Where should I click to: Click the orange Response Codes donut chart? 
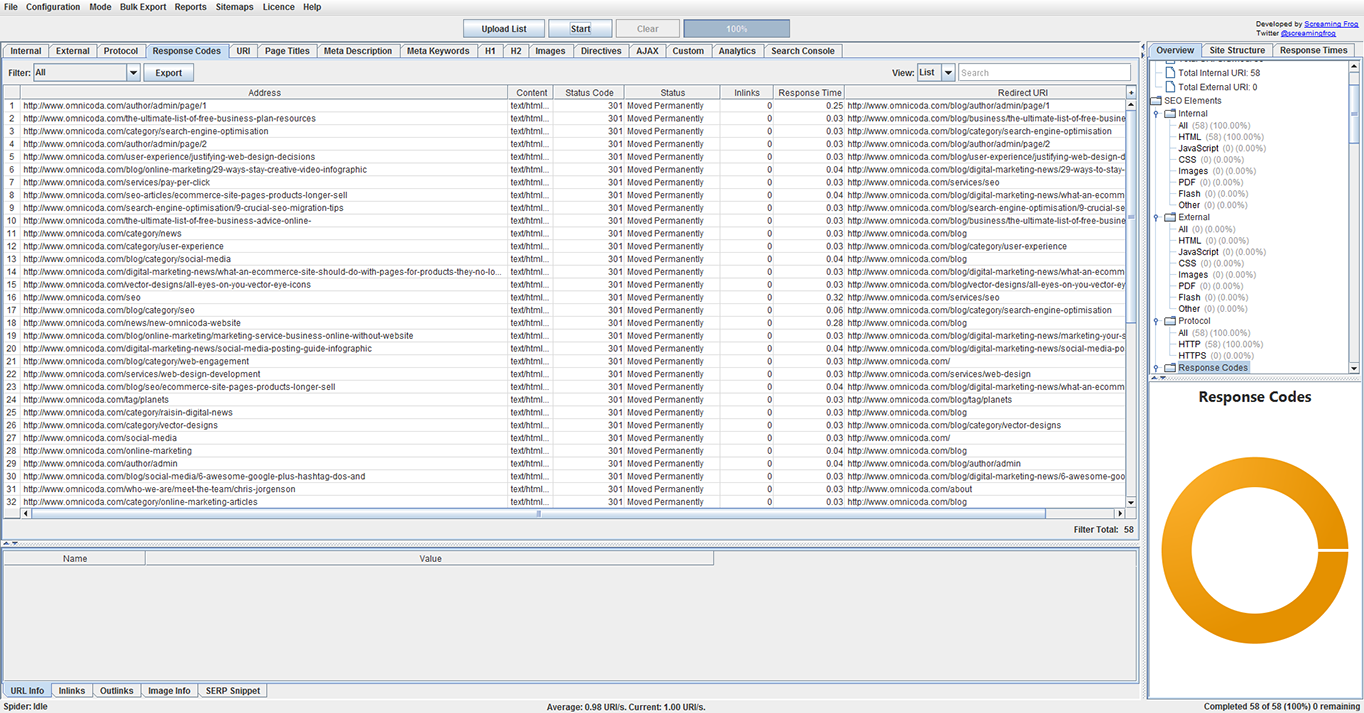1255,550
